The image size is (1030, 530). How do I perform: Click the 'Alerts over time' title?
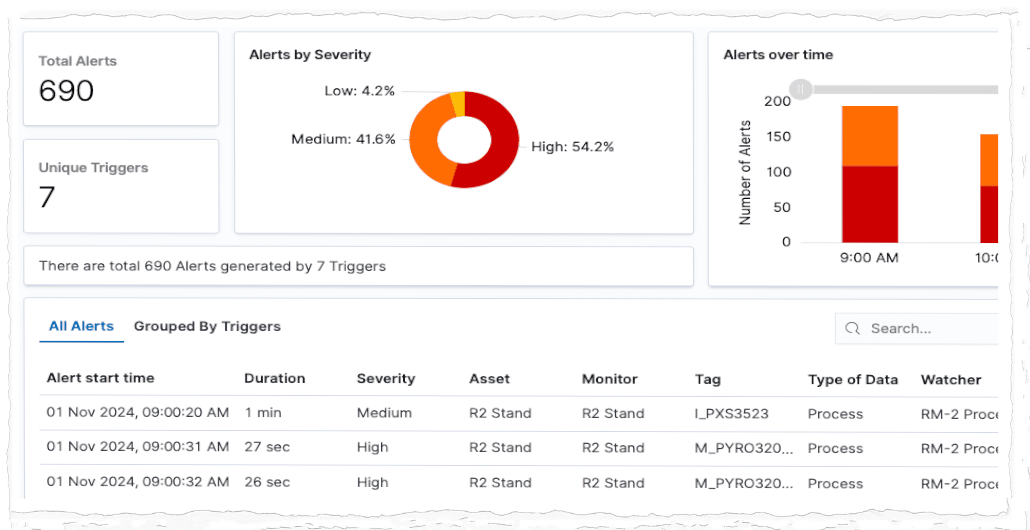tap(778, 55)
